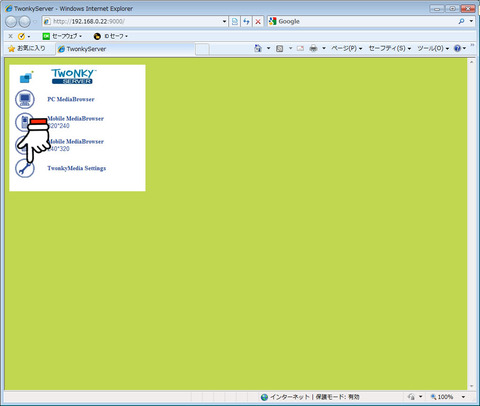This screenshot has width=480, height=406.
Task: Open the お気に入り favorites panel
Action: point(27,49)
